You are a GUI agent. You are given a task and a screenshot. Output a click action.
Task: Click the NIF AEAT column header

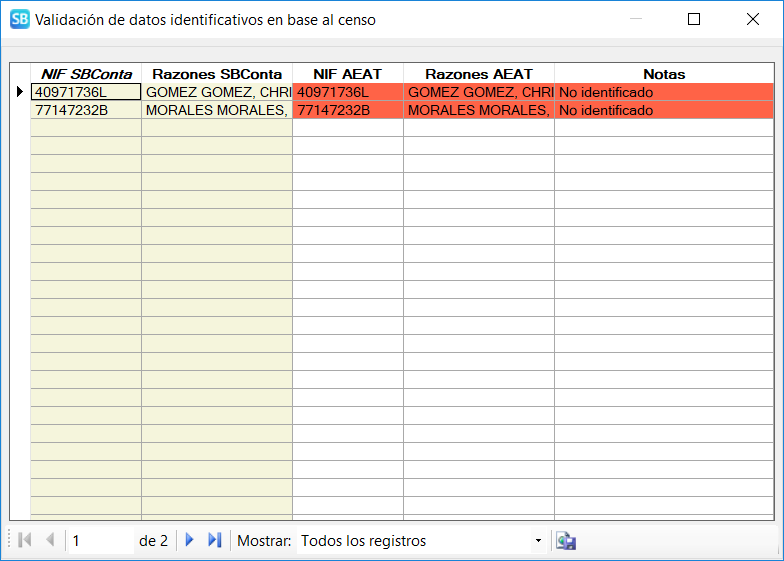(x=348, y=74)
